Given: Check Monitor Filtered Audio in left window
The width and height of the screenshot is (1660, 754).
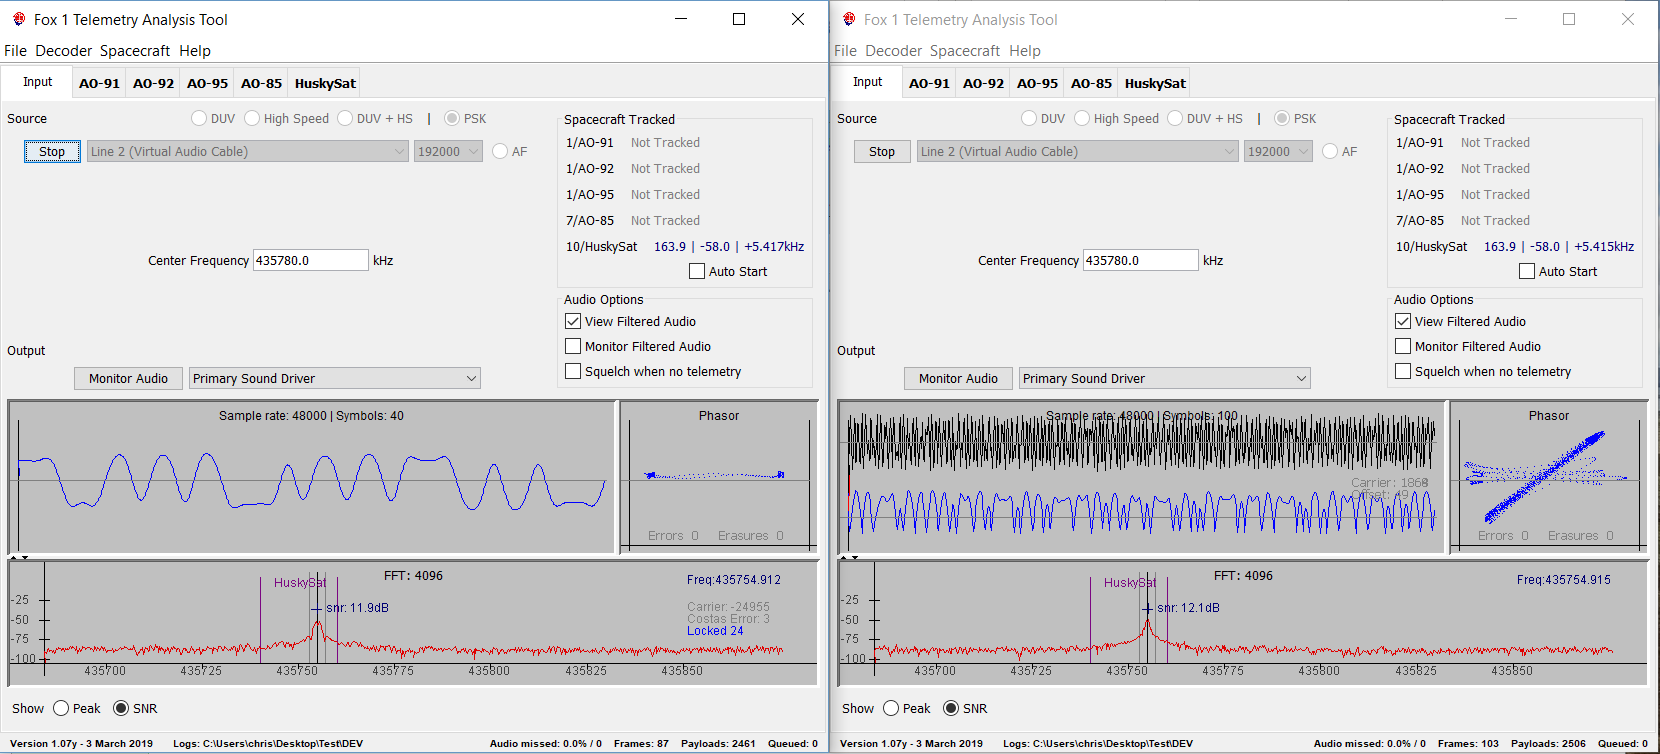Looking at the screenshot, I should pyautogui.click(x=573, y=346).
